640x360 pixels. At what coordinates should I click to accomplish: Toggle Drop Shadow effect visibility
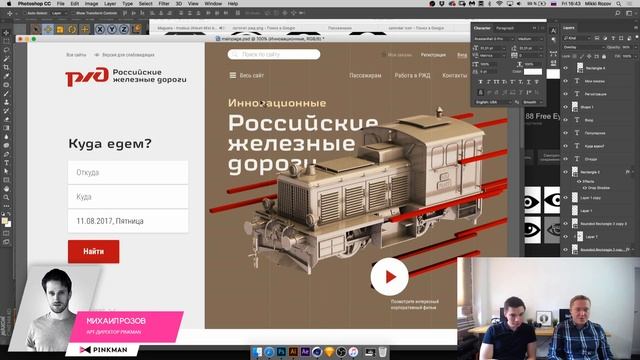(x=584, y=188)
